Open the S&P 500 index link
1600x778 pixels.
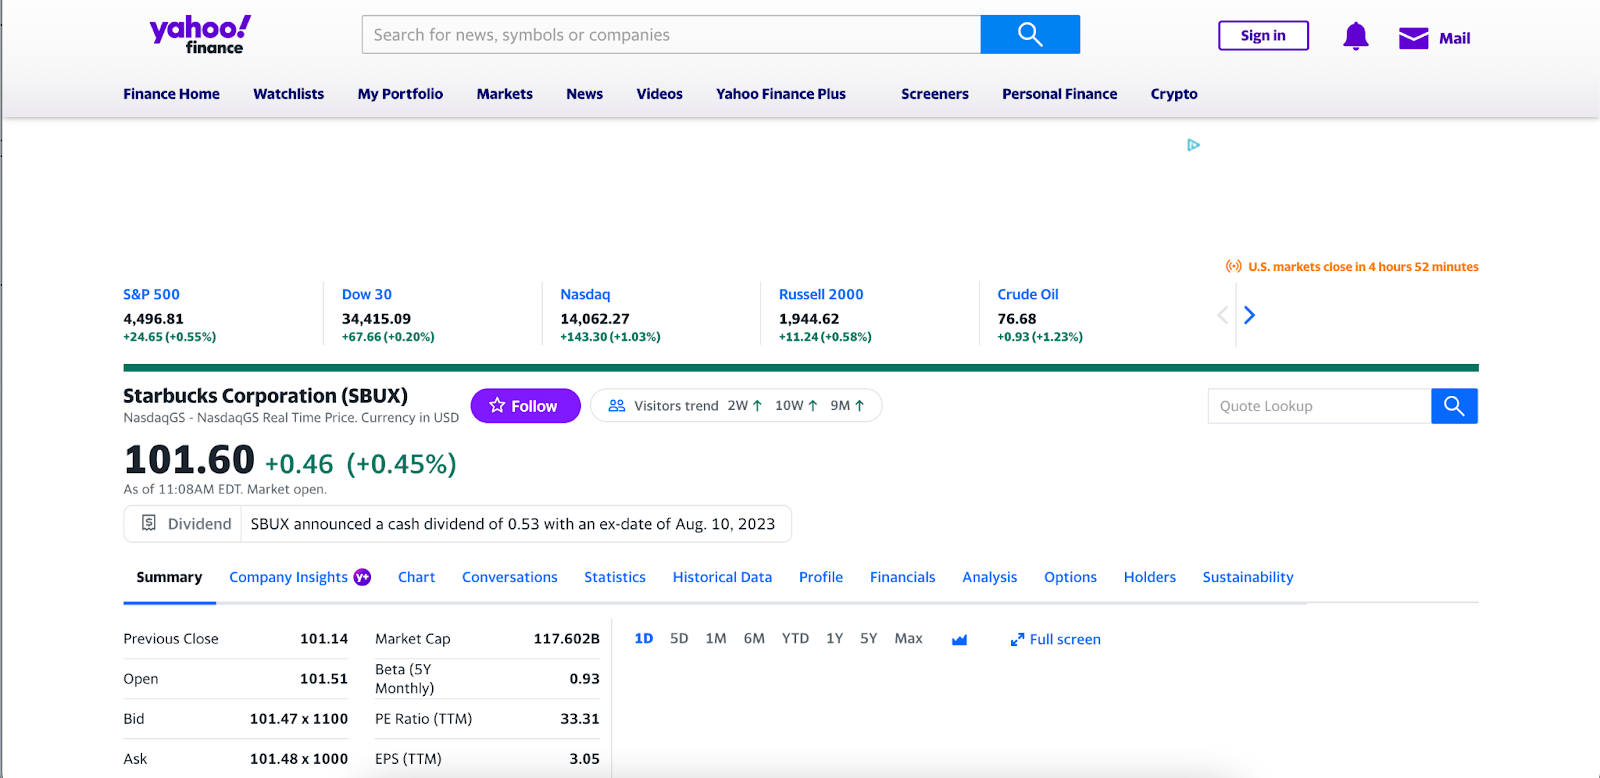151,294
